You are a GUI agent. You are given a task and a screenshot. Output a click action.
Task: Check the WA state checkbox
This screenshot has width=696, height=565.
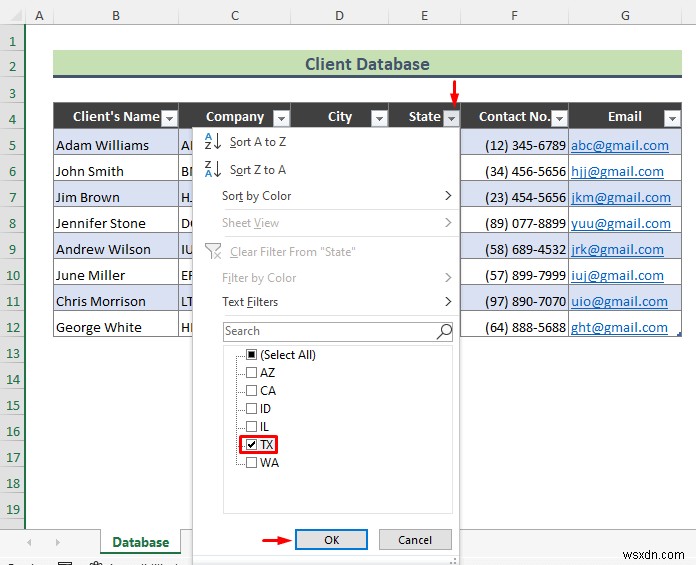coord(251,462)
